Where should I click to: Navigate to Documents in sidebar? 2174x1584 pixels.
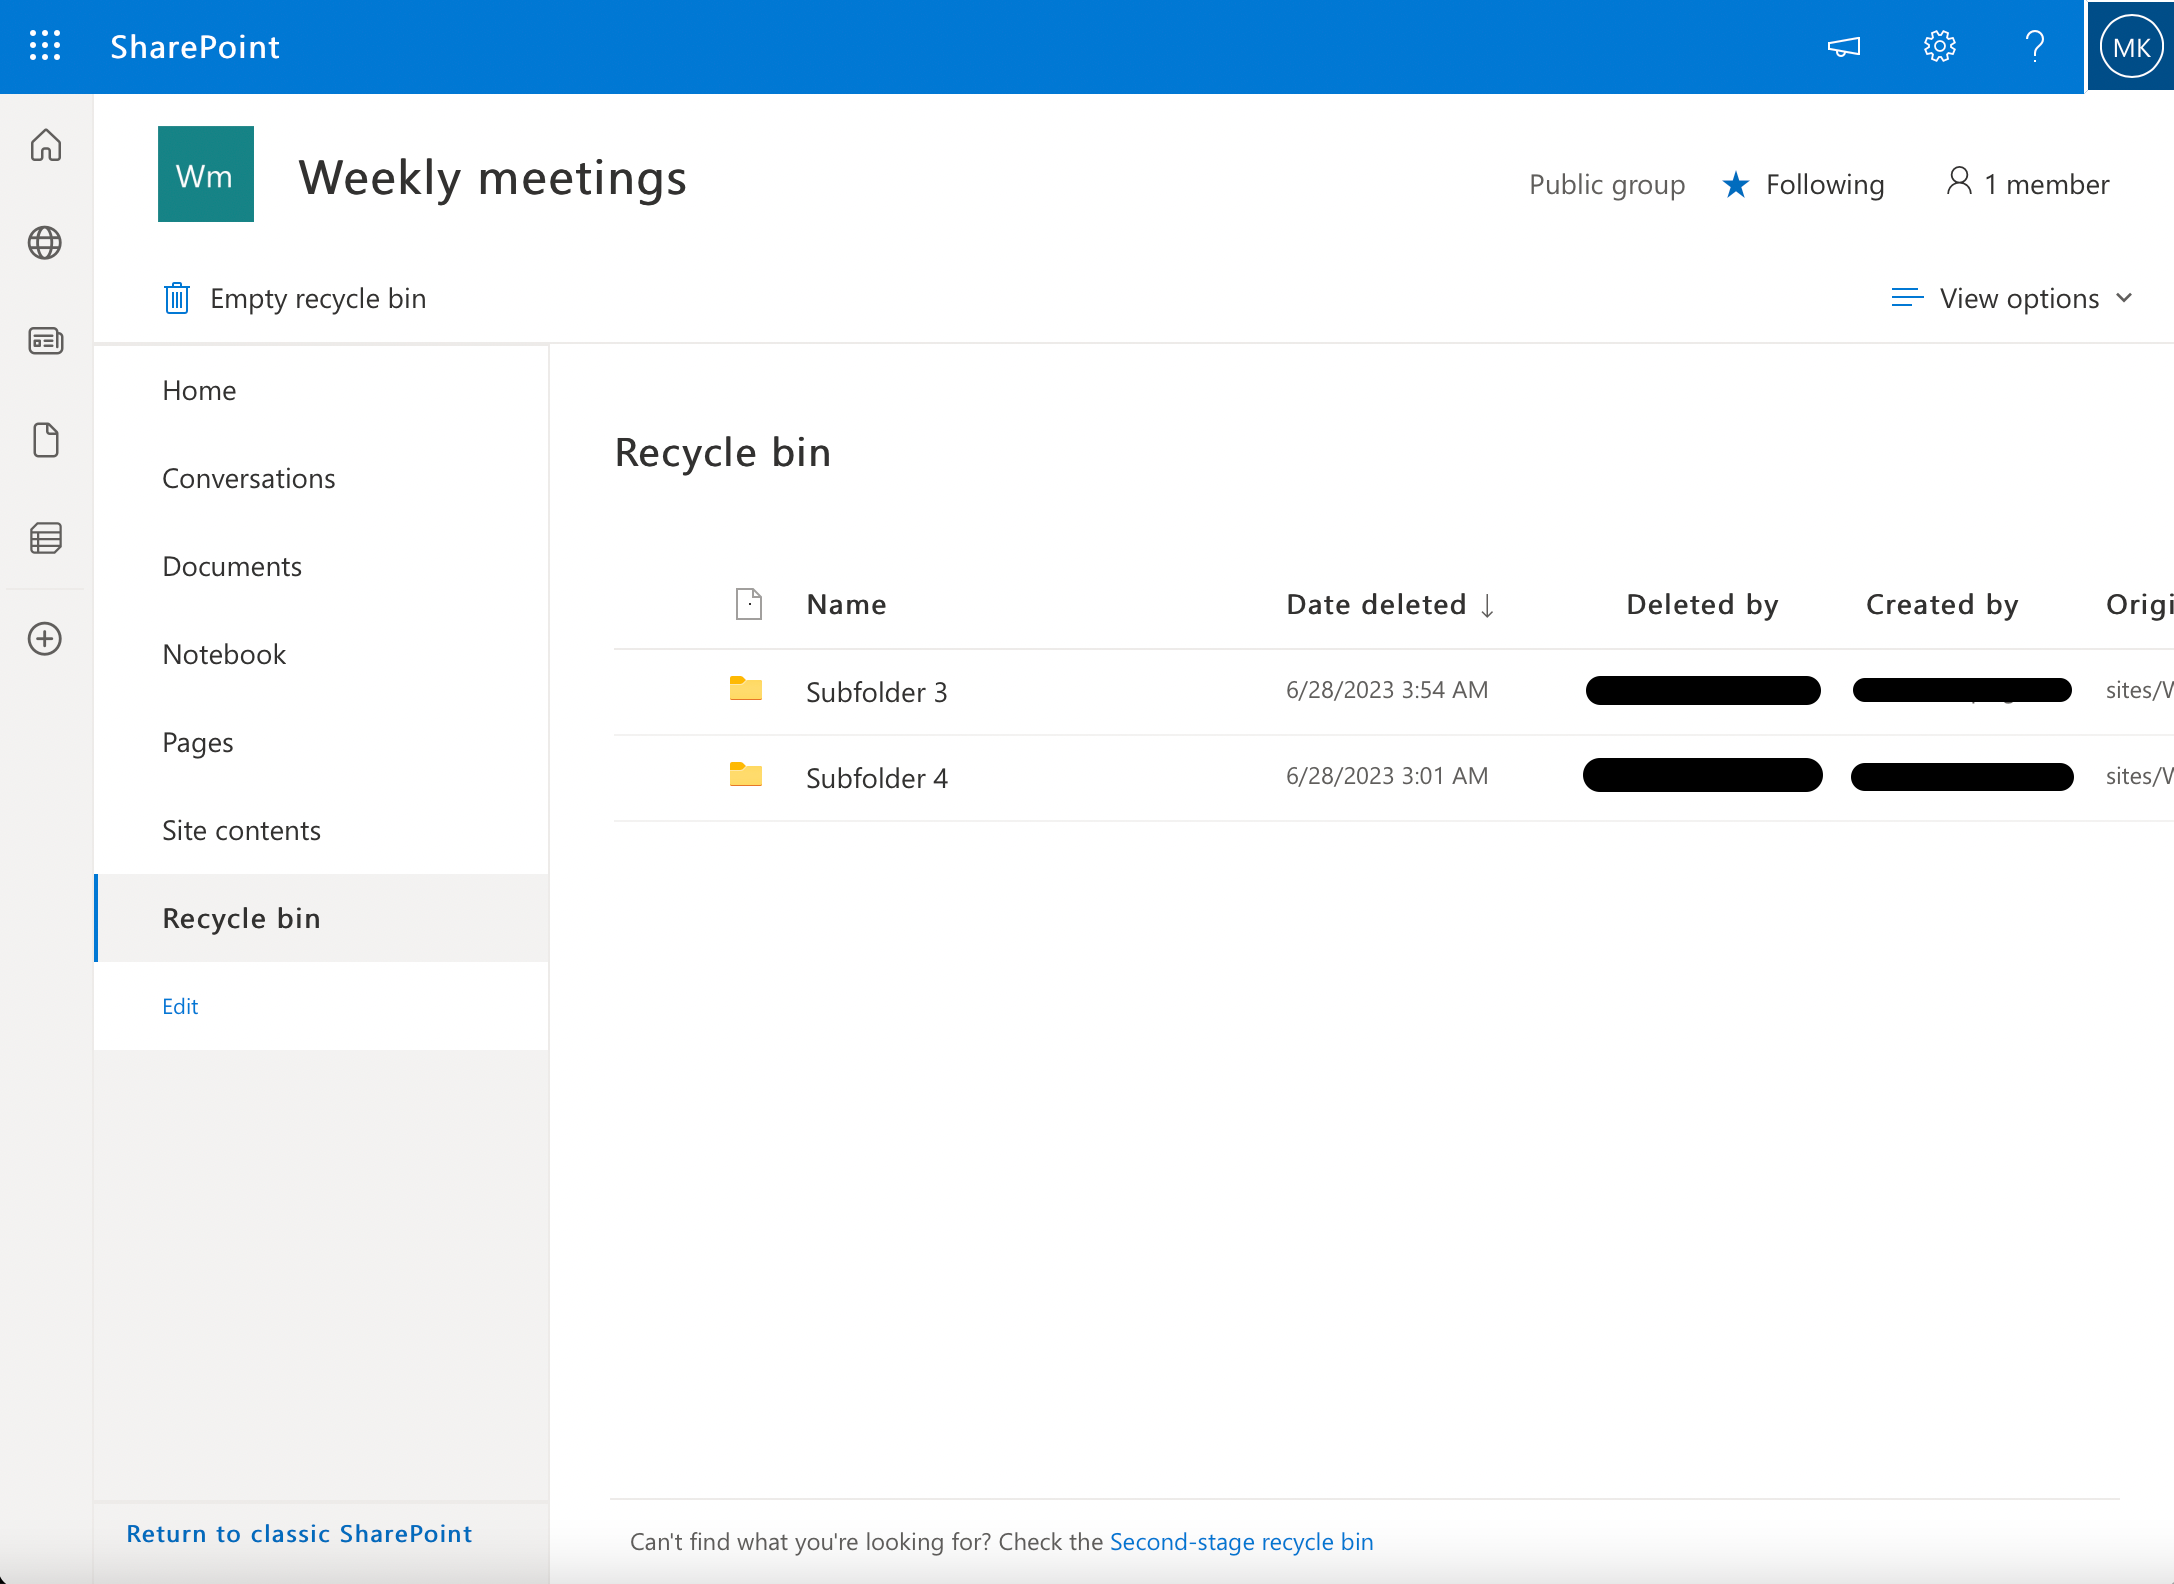231,564
